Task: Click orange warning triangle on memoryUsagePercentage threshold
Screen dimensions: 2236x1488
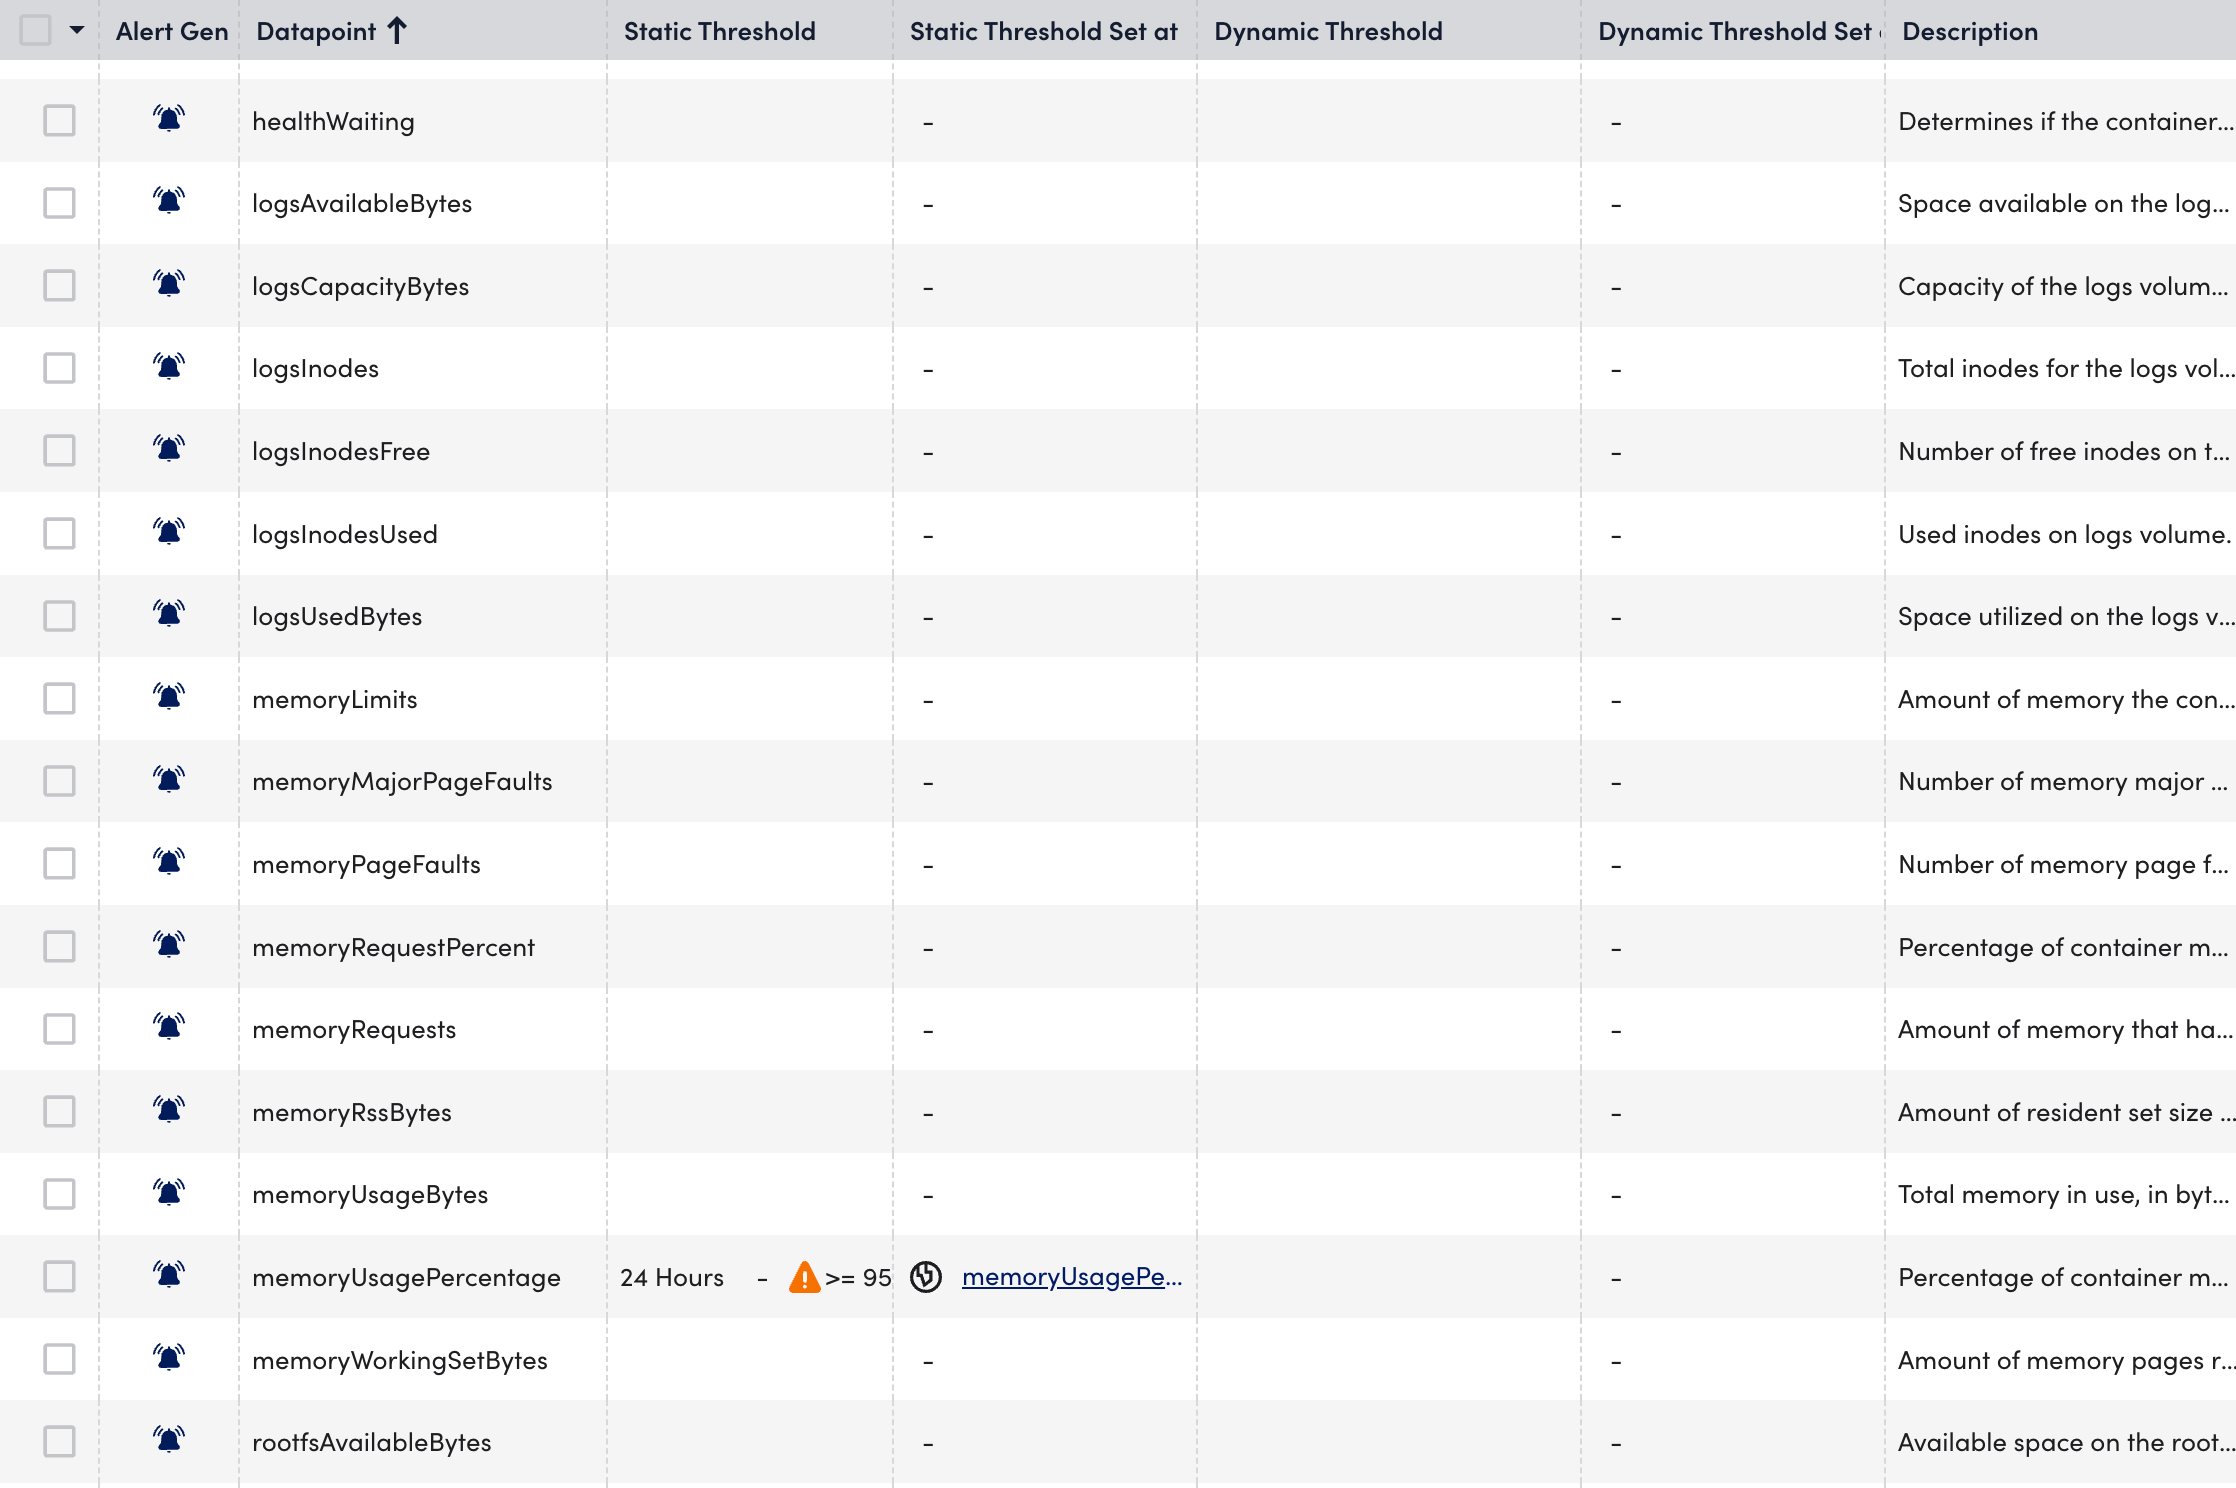Action: pos(804,1277)
